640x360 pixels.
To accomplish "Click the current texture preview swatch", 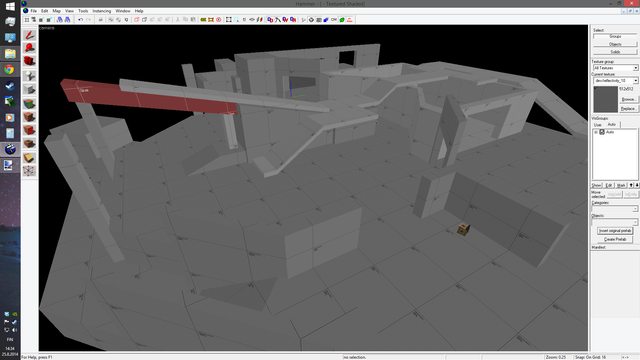I will tap(605, 99).
